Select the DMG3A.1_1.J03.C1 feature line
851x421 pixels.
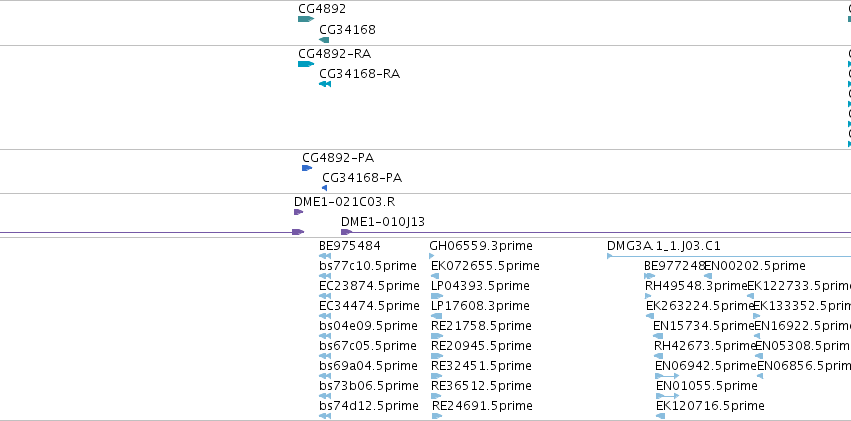click(729, 256)
